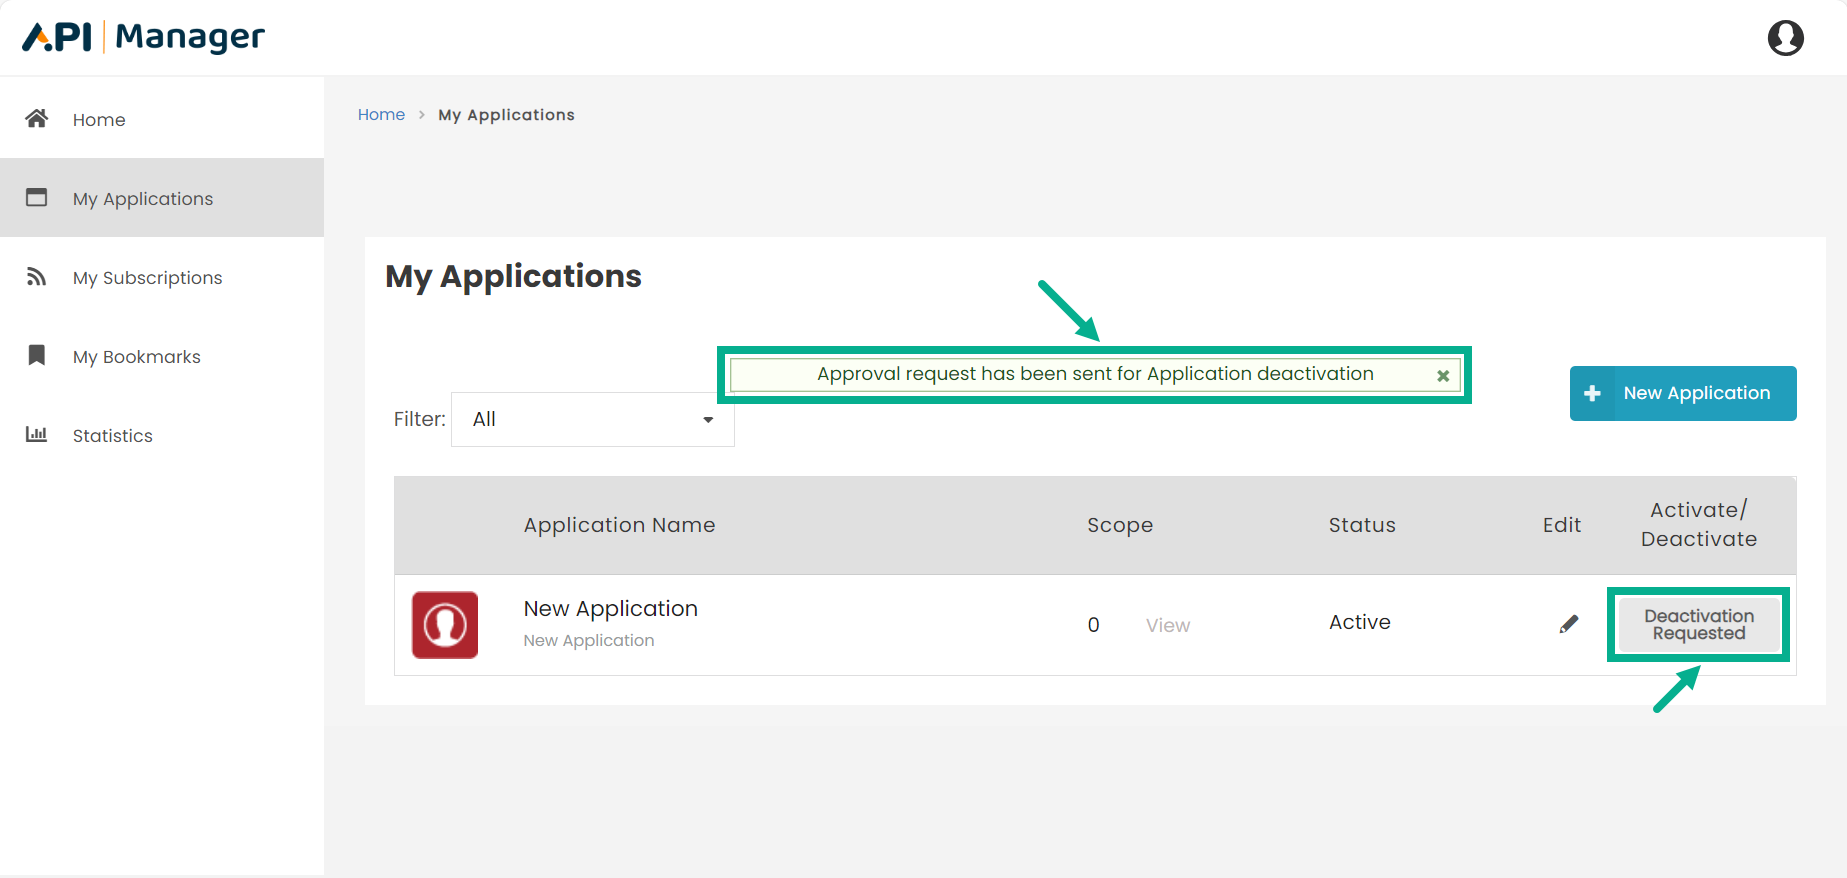Select My Bookmarks menu item
This screenshot has height=878, width=1847.
(x=136, y=357)
